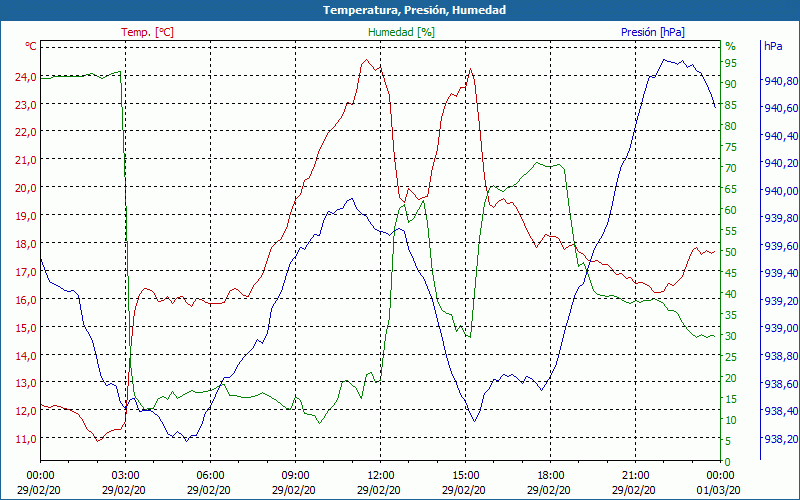
Task: Click the 90 humidity axis value
Action: point(731,84)
